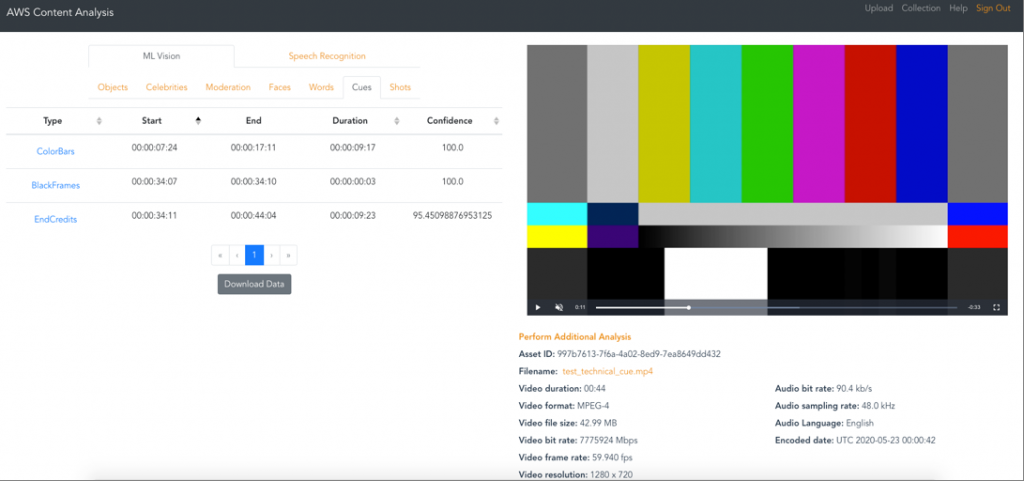Switch to Speech Recognition tab
Screen dimensions: 1024x481
click(x=327, y=56)
